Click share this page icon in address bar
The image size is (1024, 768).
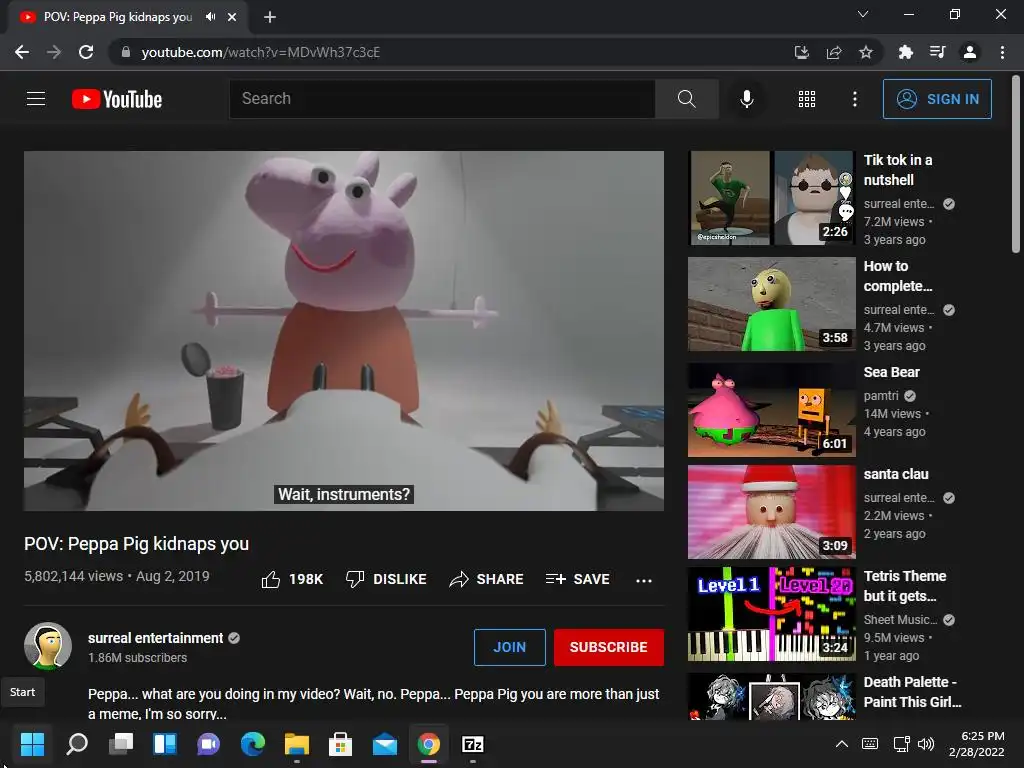pos(833,52)
